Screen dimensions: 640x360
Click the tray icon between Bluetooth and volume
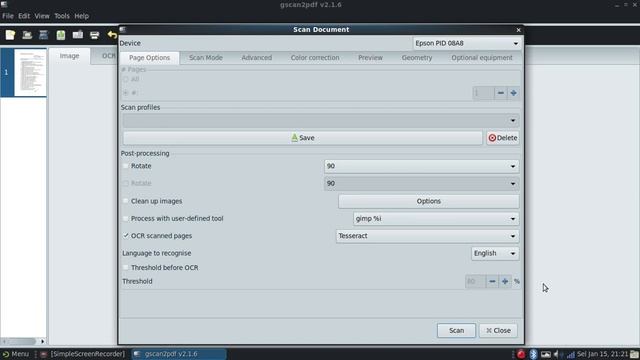[546, 354]
